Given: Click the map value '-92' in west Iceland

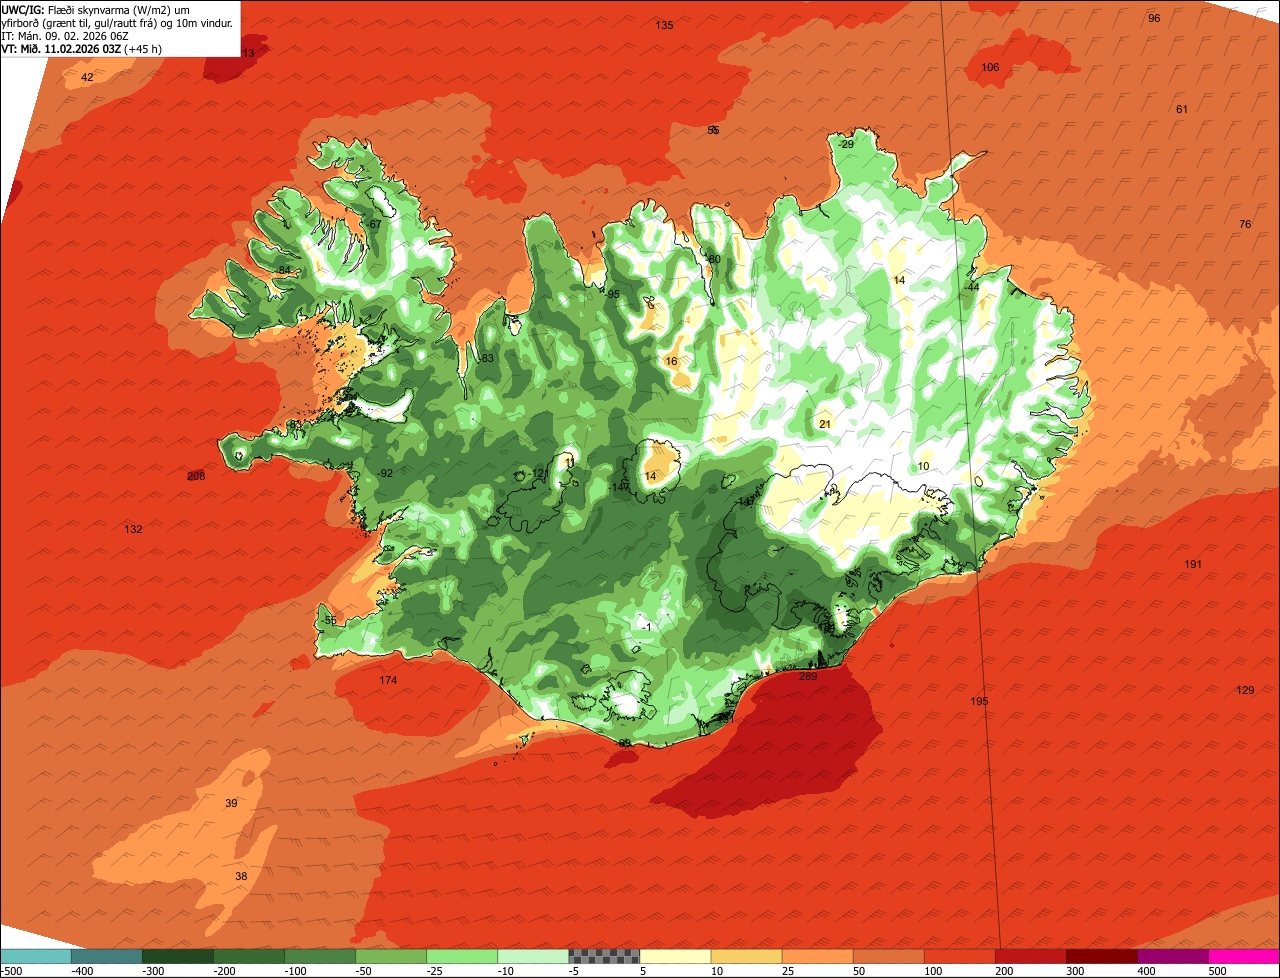Looking at the screenshot, I should pyautogui.click(x=385, y=473).
